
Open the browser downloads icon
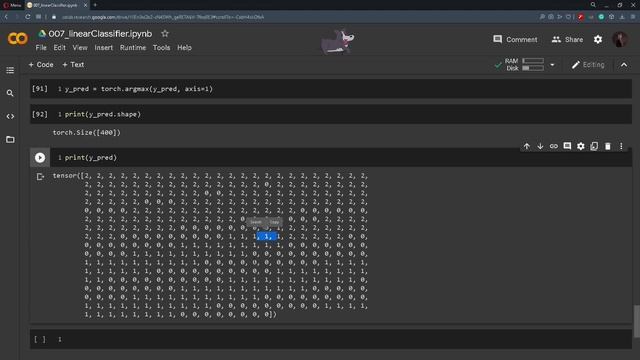click(622, 17)
